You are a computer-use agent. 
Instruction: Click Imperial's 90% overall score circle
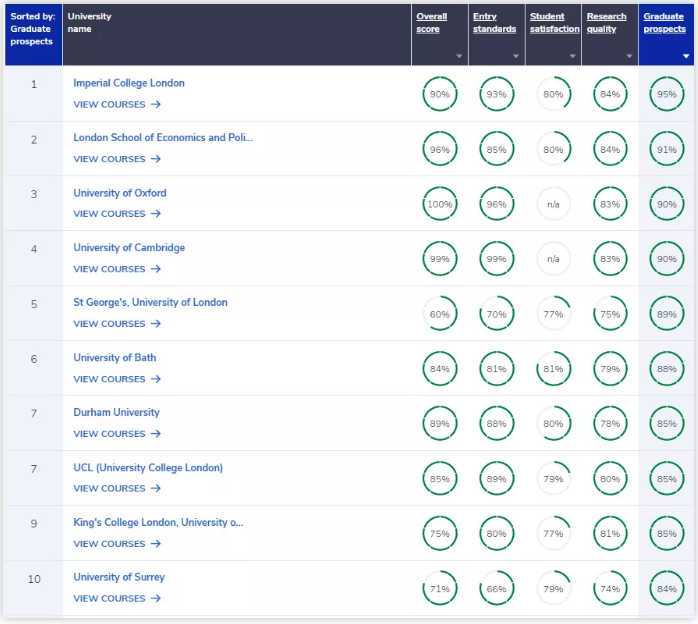pos(440,94)
